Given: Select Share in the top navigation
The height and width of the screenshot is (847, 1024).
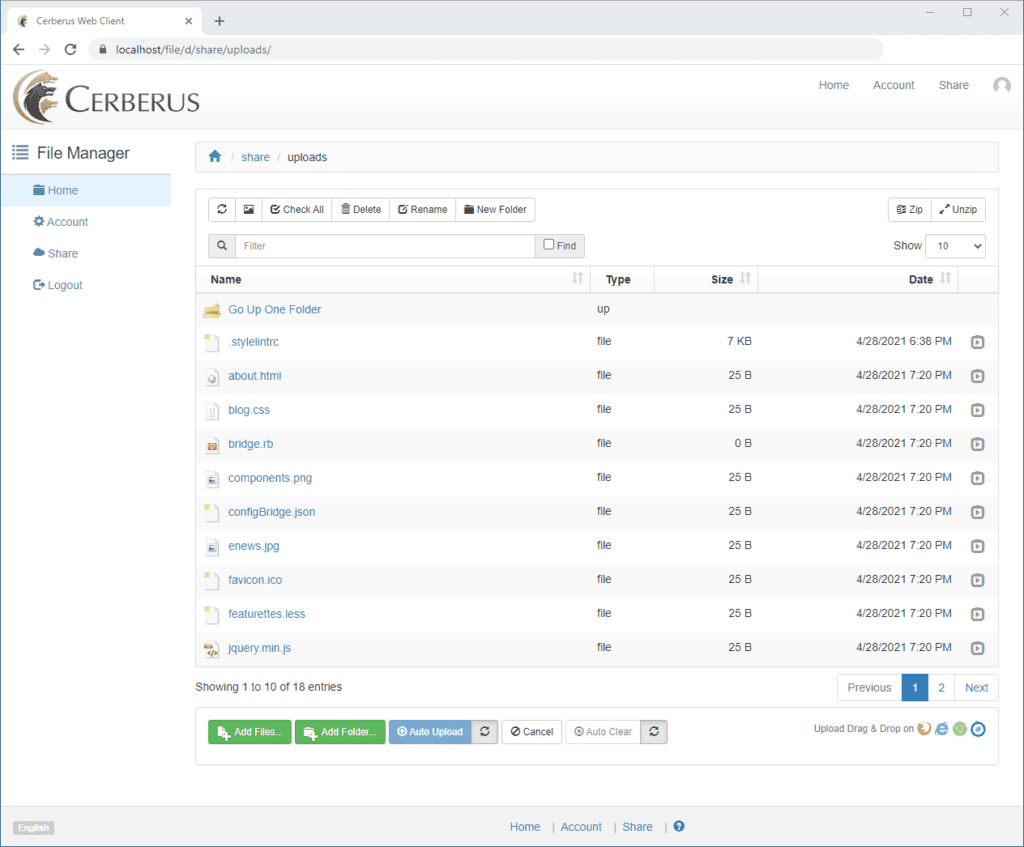Looking at the screenshot, I should (952, 85).
